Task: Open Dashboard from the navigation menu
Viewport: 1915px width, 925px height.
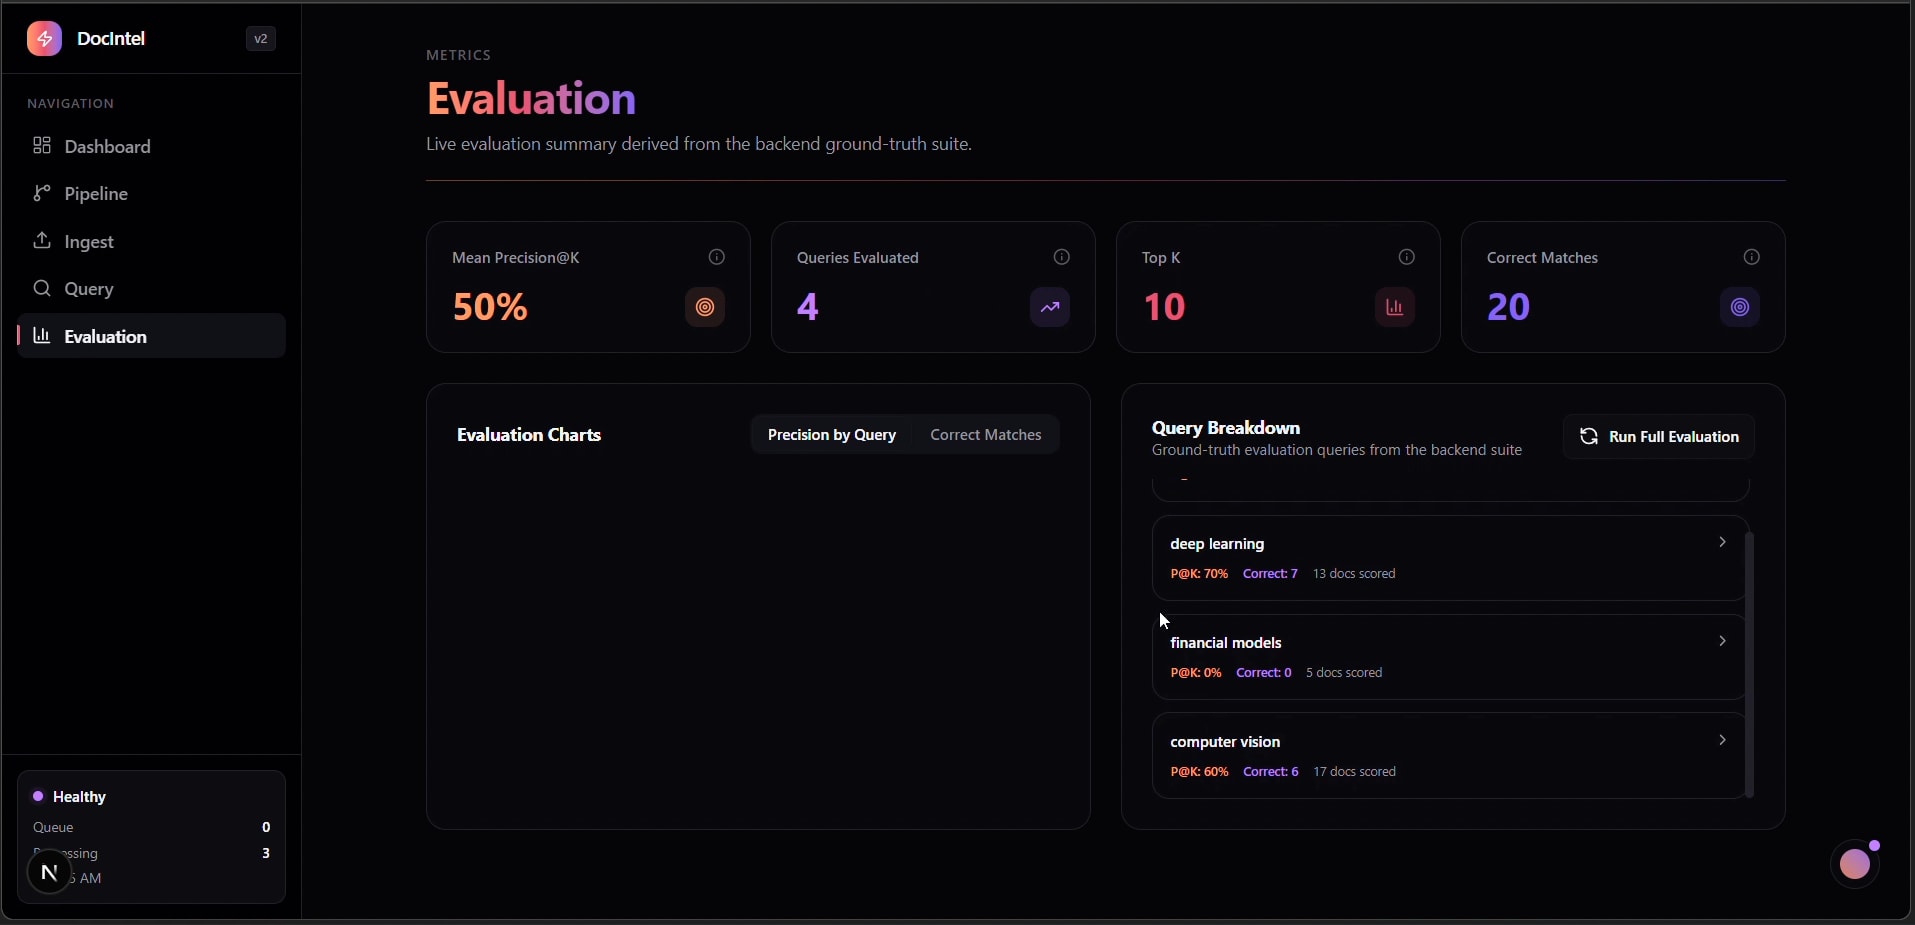Action: 107,146
